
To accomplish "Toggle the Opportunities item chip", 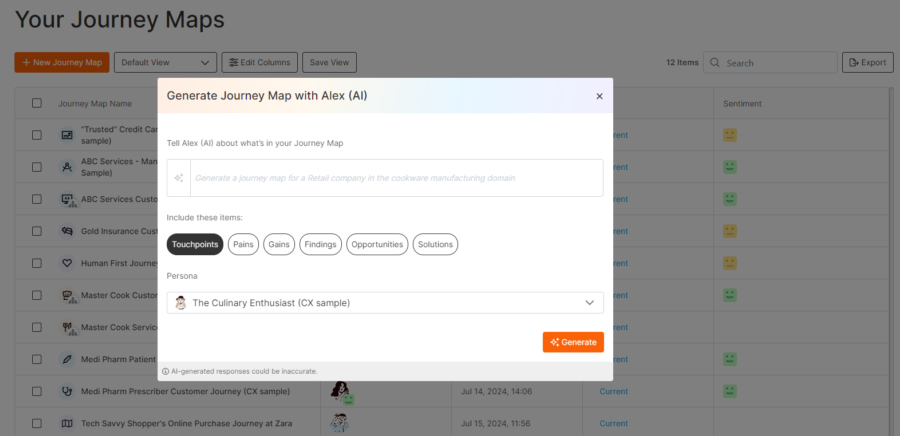I will [377, 244].
